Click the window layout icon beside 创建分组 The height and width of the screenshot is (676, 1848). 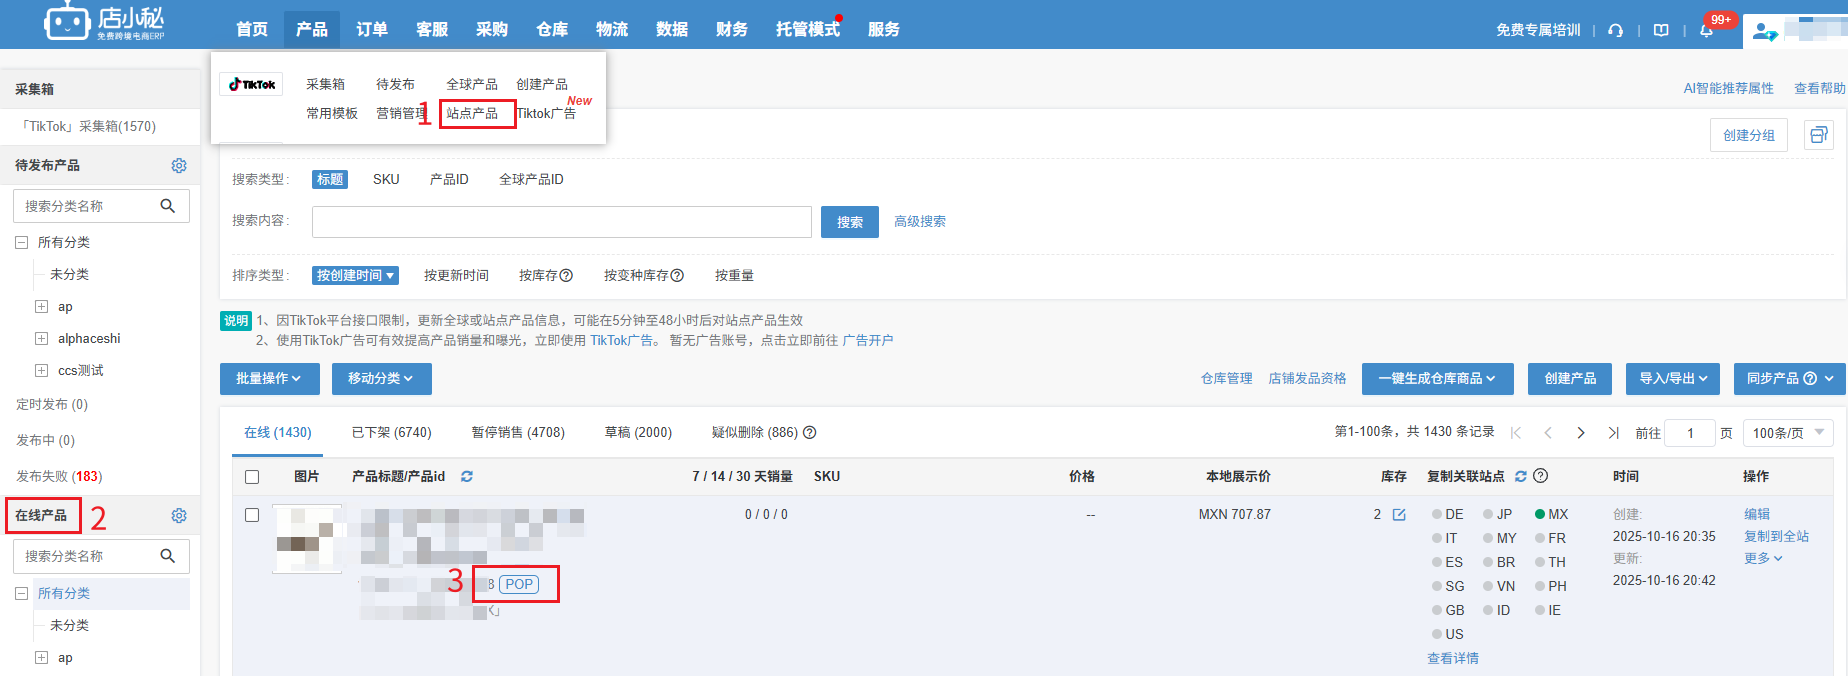1818,135
